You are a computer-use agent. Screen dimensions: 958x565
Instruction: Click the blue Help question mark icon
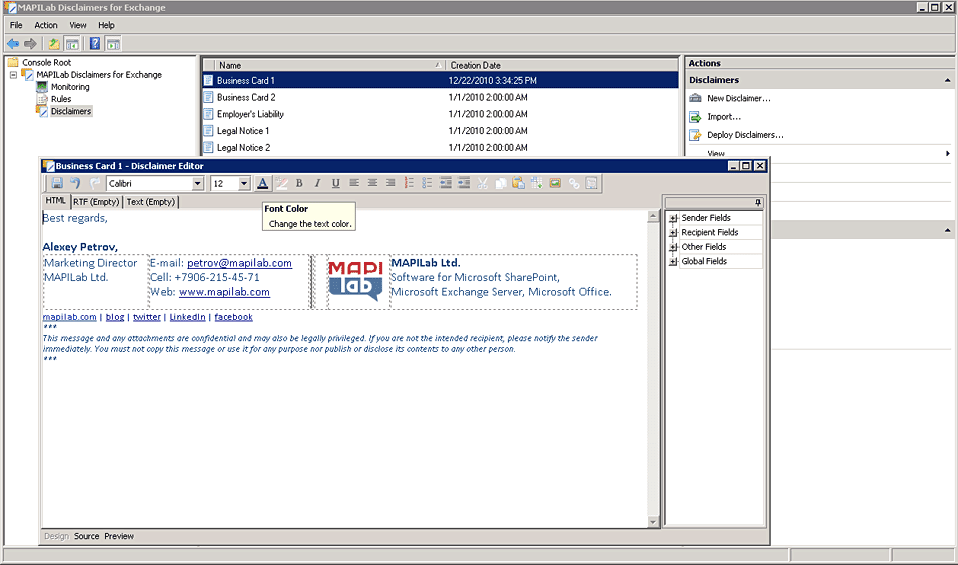click(95, 44)
